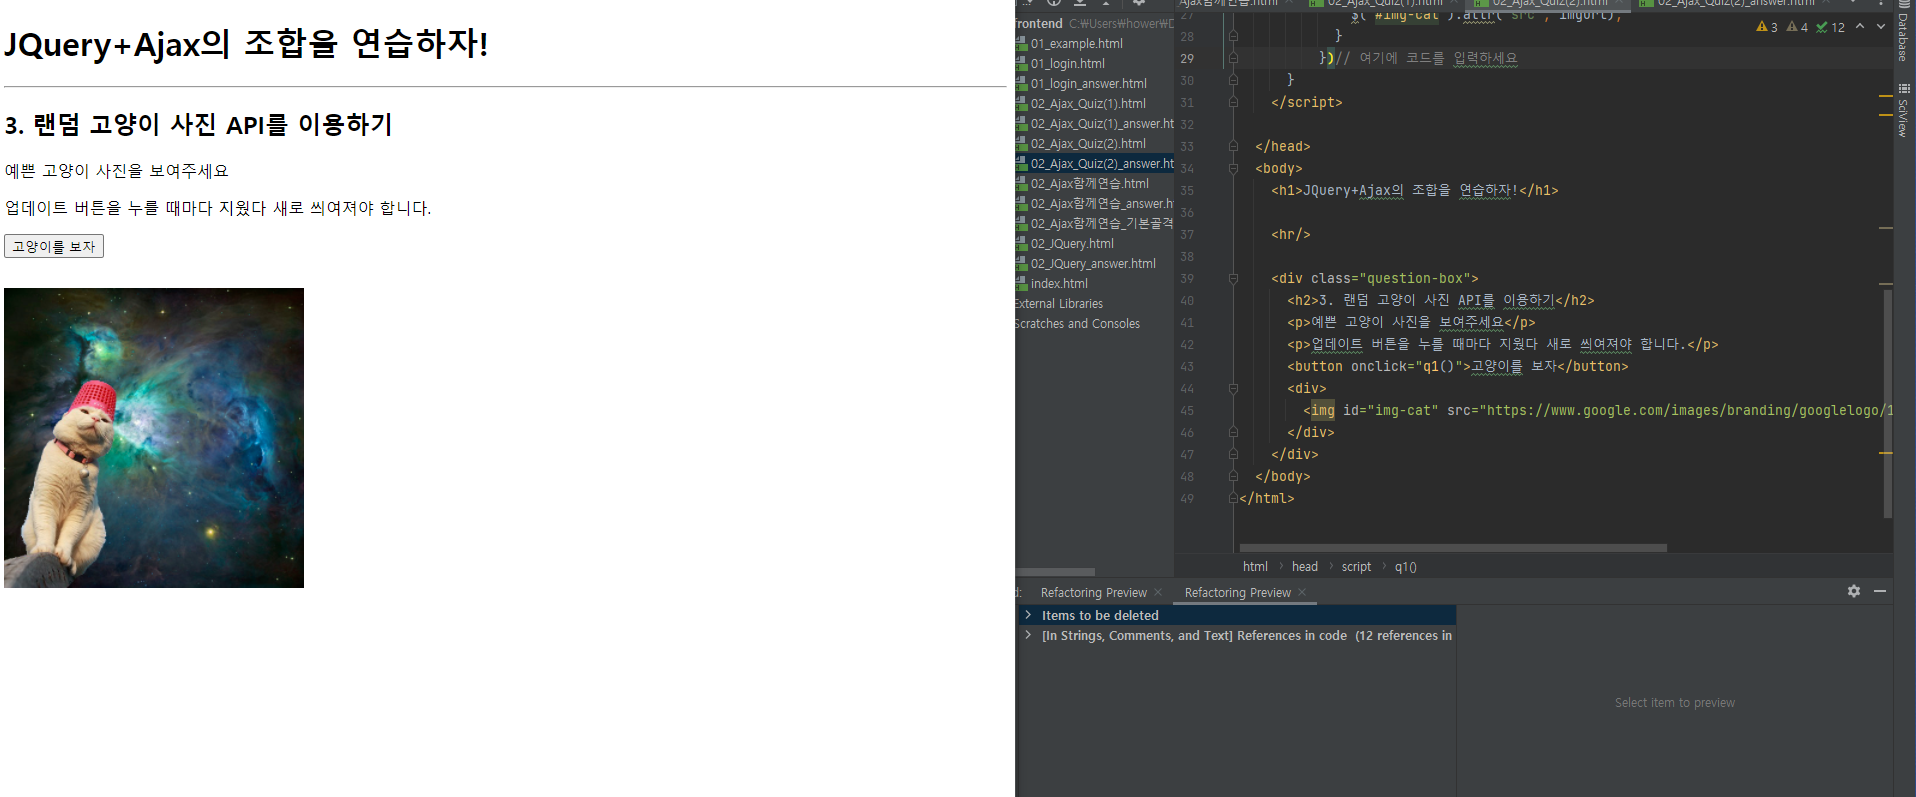Go to previous highlighted error arrow
This screenshot has width=1916, height=797.
1860,27
